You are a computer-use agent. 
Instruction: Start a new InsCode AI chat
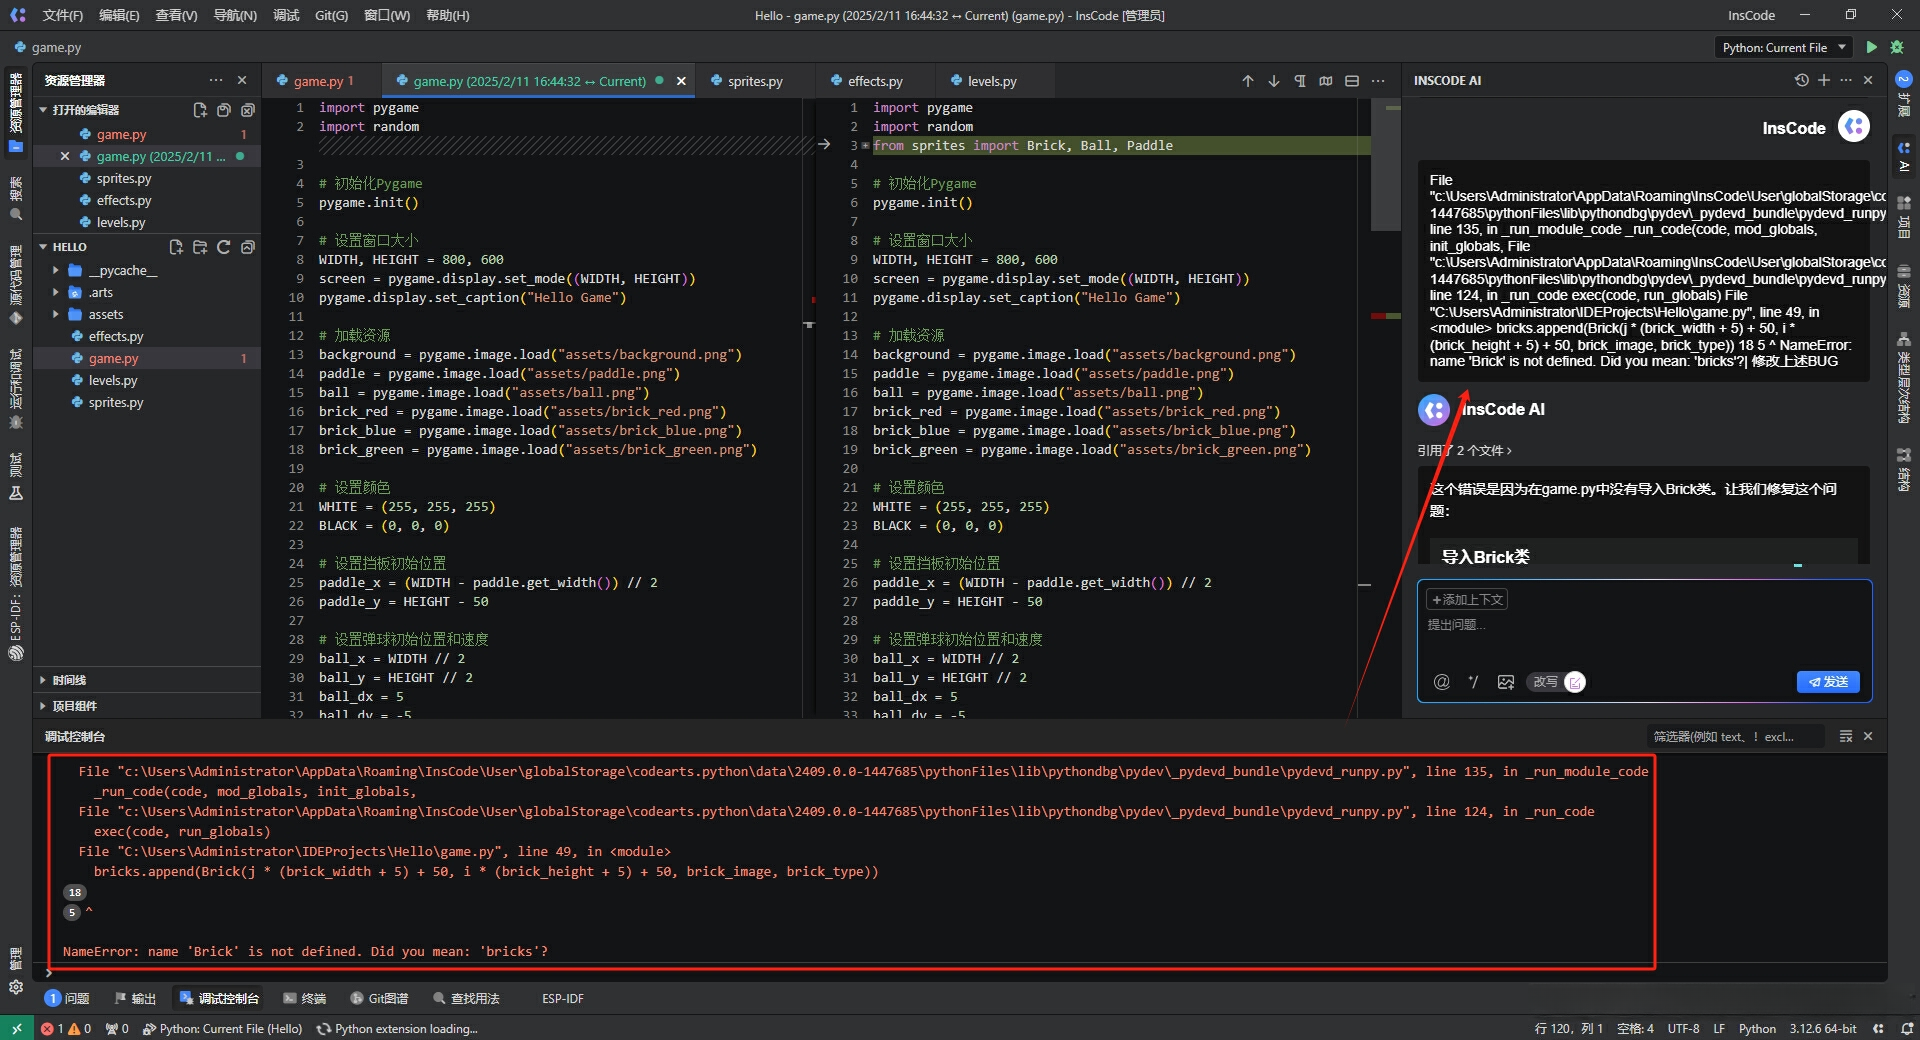pyautogui.click(x=1824, y=80)
